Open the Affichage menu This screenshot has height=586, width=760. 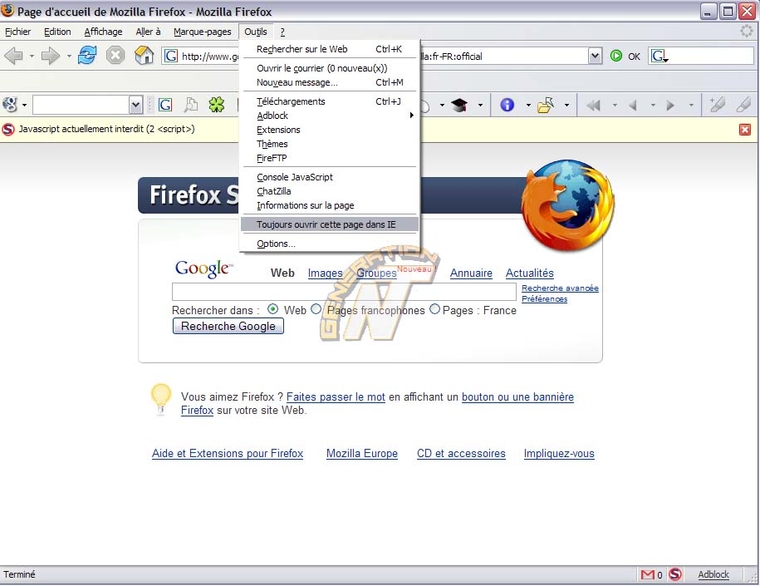[x=103, y=32]
